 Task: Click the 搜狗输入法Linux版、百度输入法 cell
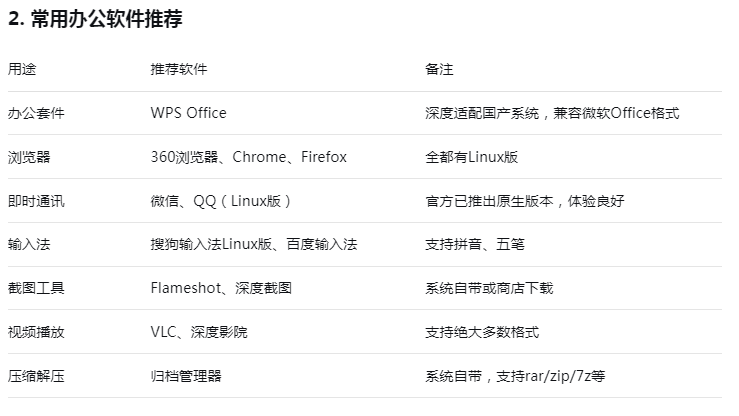pos(254,245)
